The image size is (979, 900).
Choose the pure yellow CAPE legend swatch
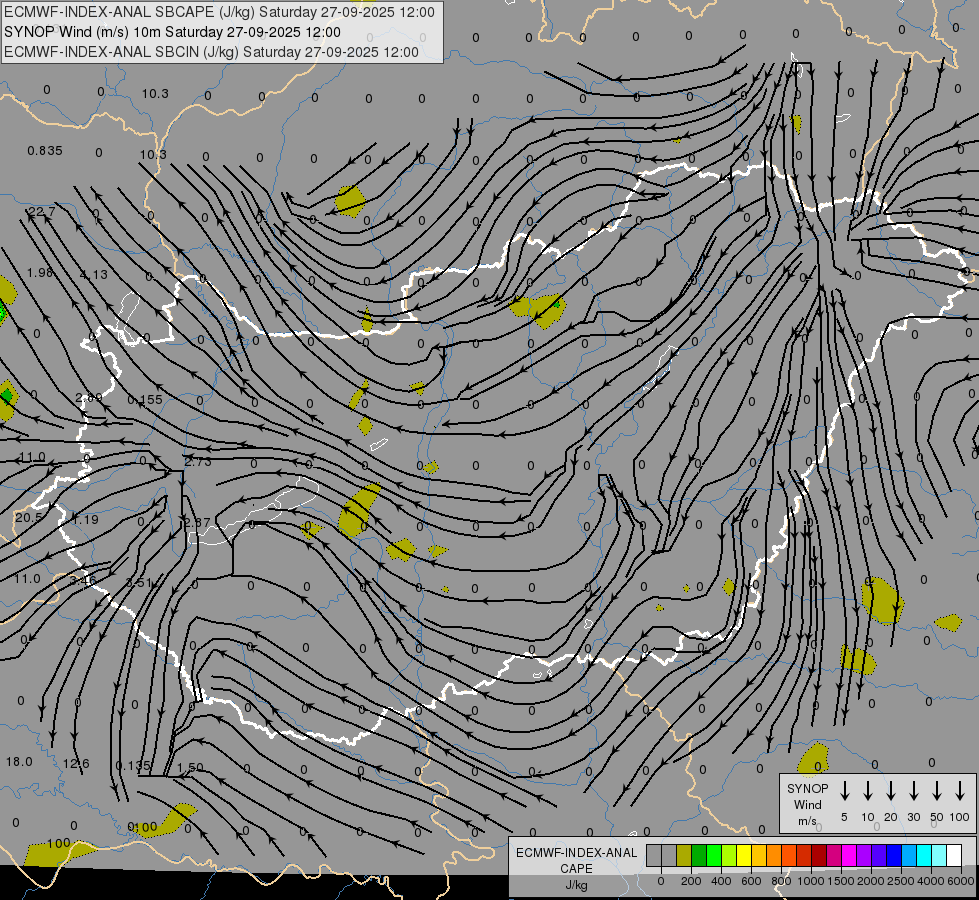[x=744, y=855]
